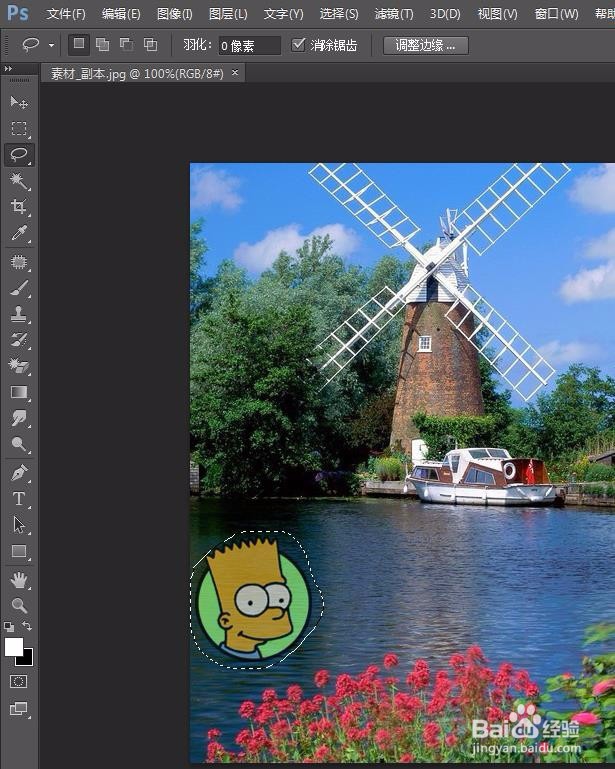Select the Hand tool
This screenshot has width=615, height=769.
(19, 580)
